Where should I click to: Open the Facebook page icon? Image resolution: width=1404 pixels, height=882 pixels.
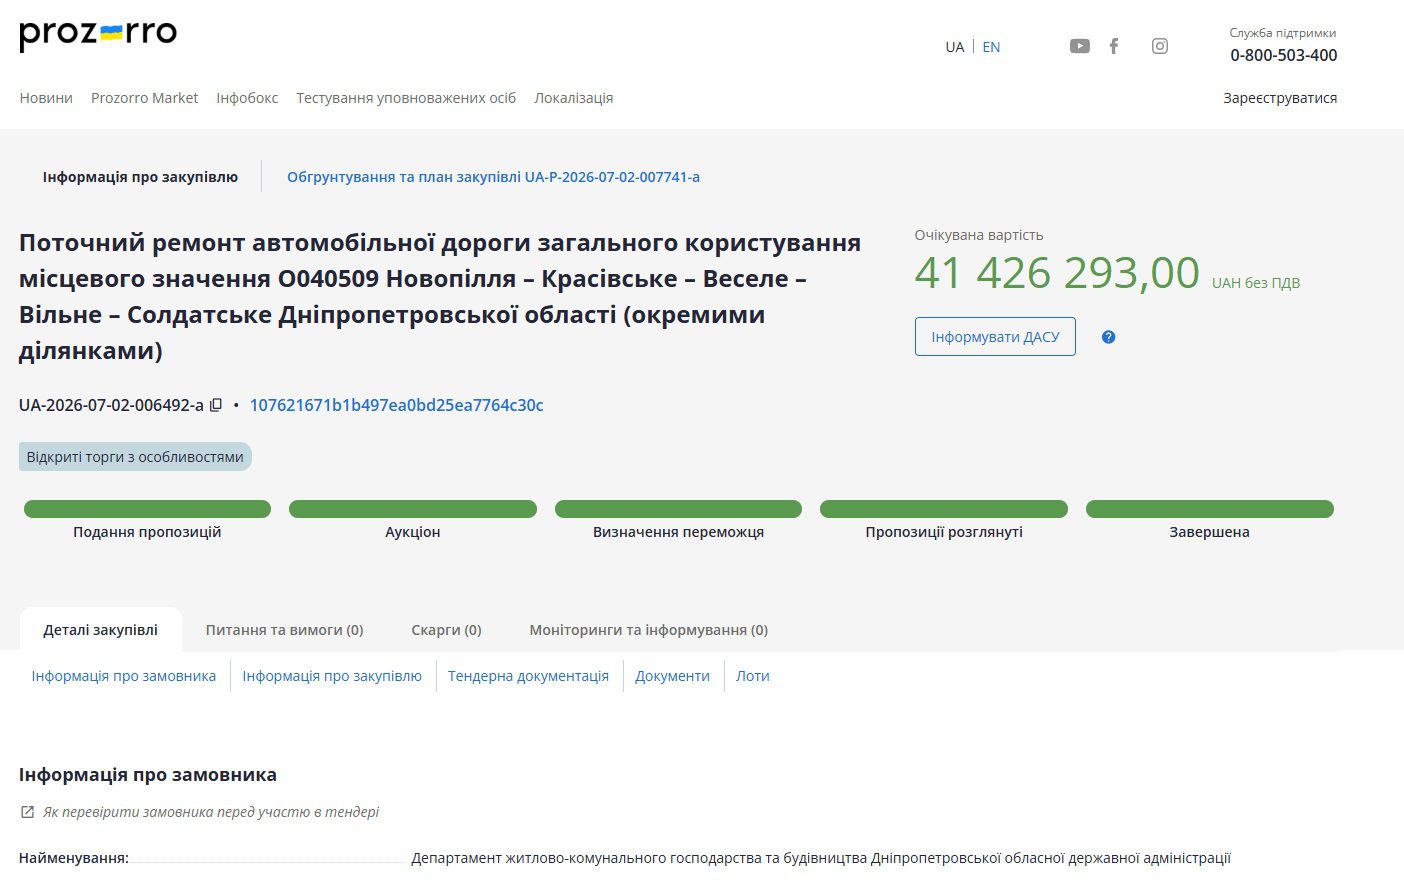pyautogui.click(x=1114, y=46)
